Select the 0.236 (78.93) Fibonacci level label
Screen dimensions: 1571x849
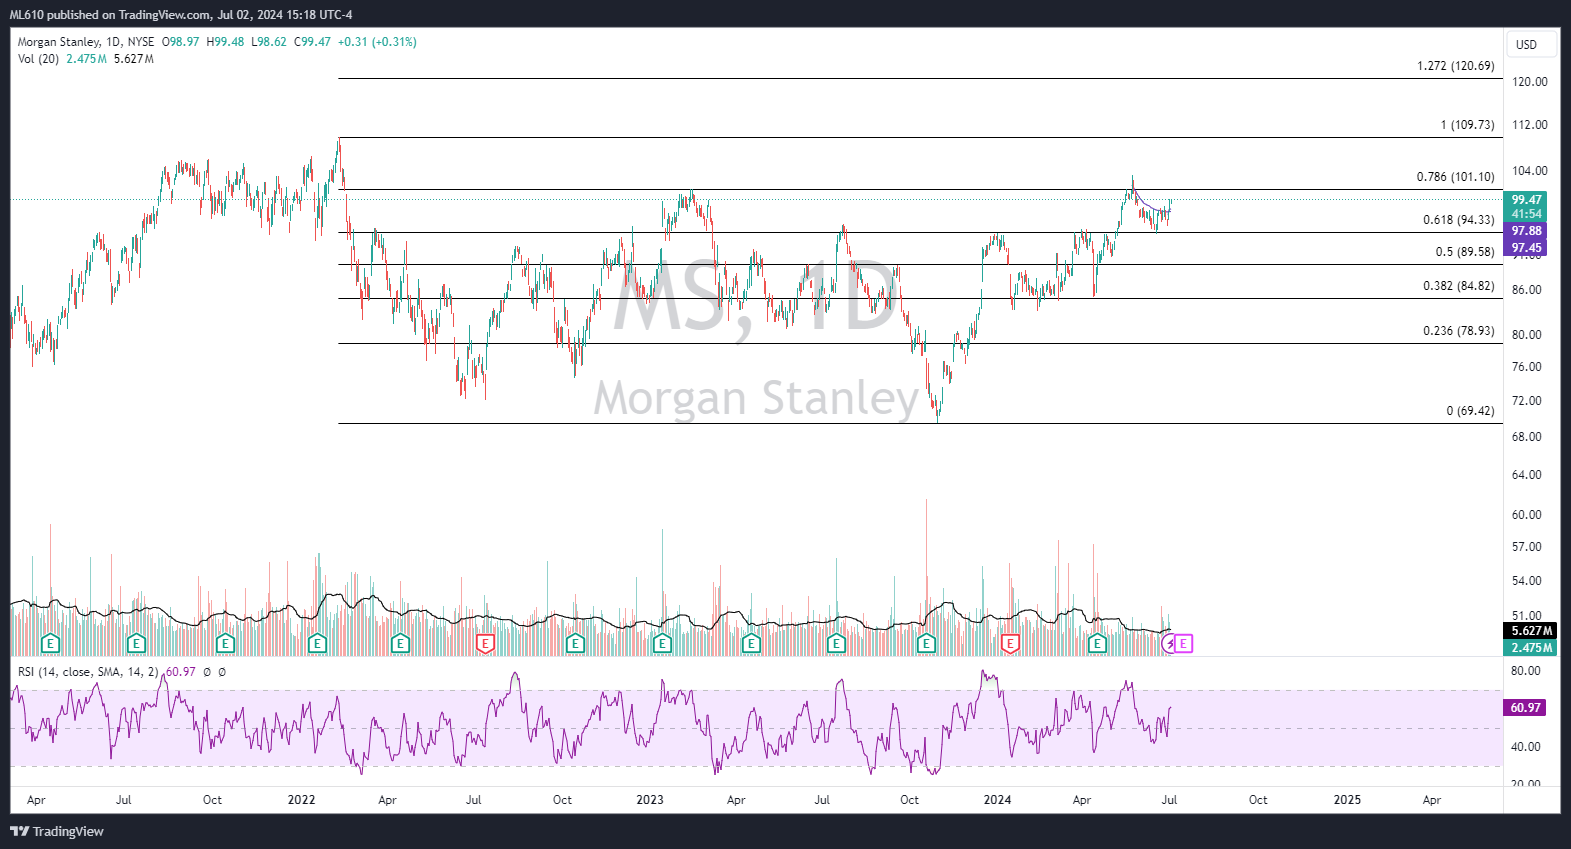1458,331
